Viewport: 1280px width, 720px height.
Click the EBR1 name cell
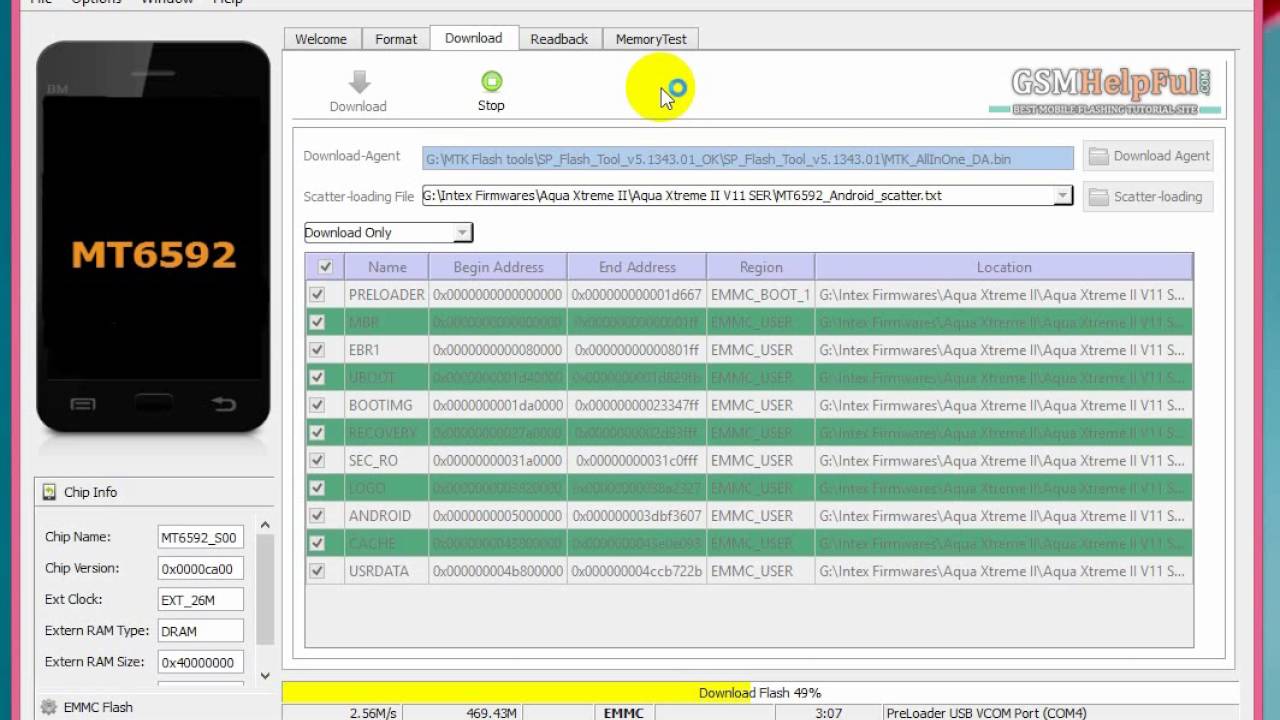(387, 350)
